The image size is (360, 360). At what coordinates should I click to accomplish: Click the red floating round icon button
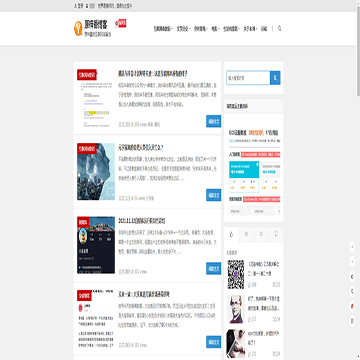[352, 306]
